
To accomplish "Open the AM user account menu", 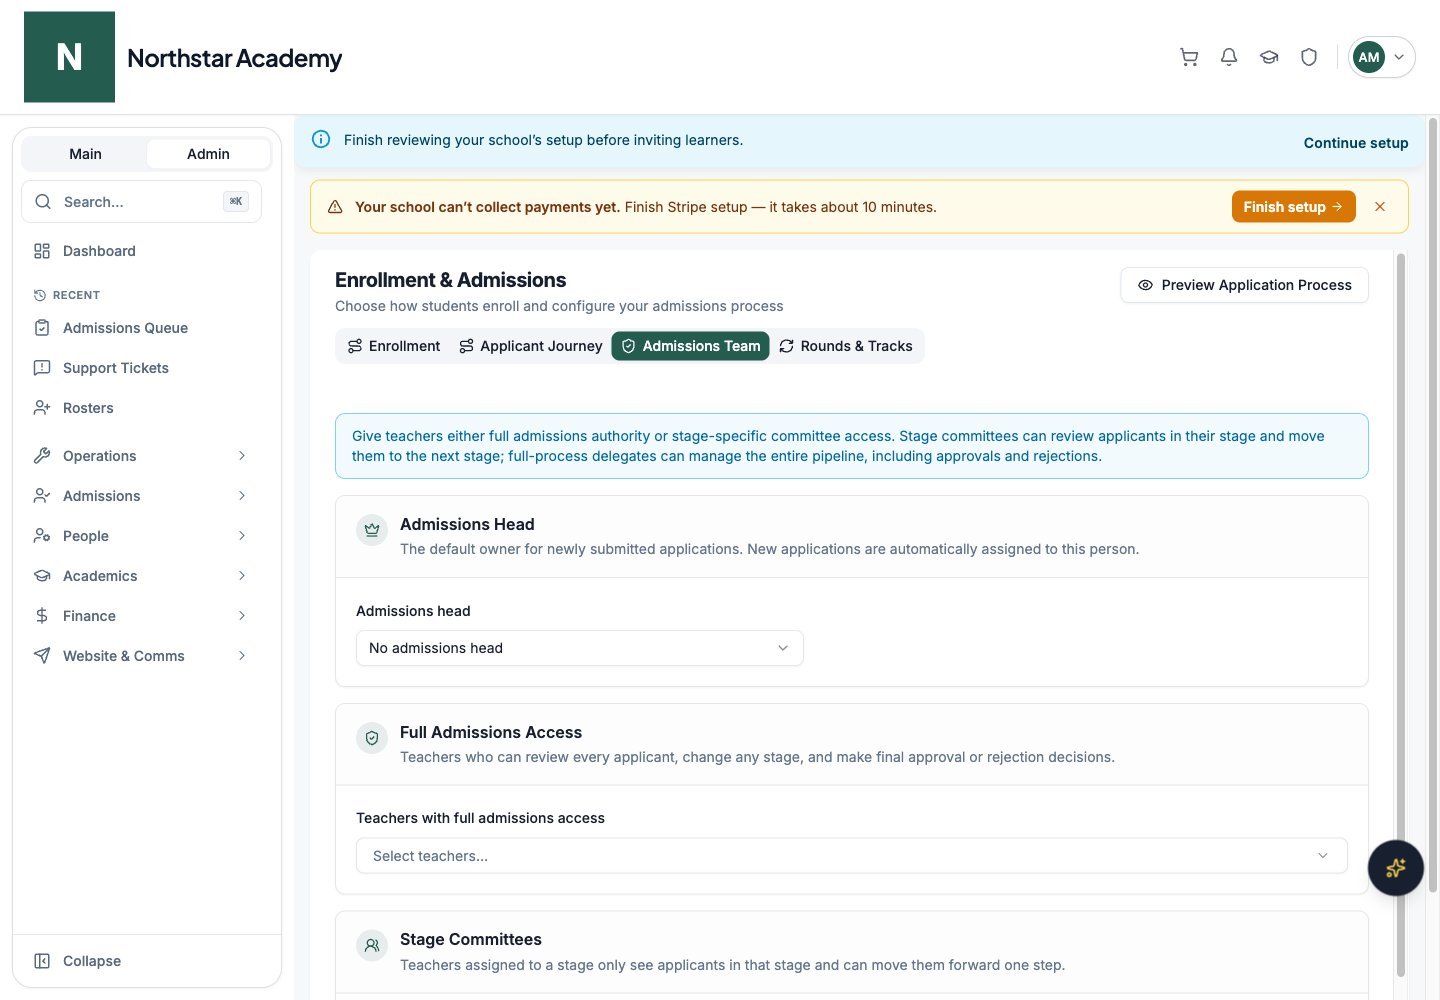I will (1381, 57).
